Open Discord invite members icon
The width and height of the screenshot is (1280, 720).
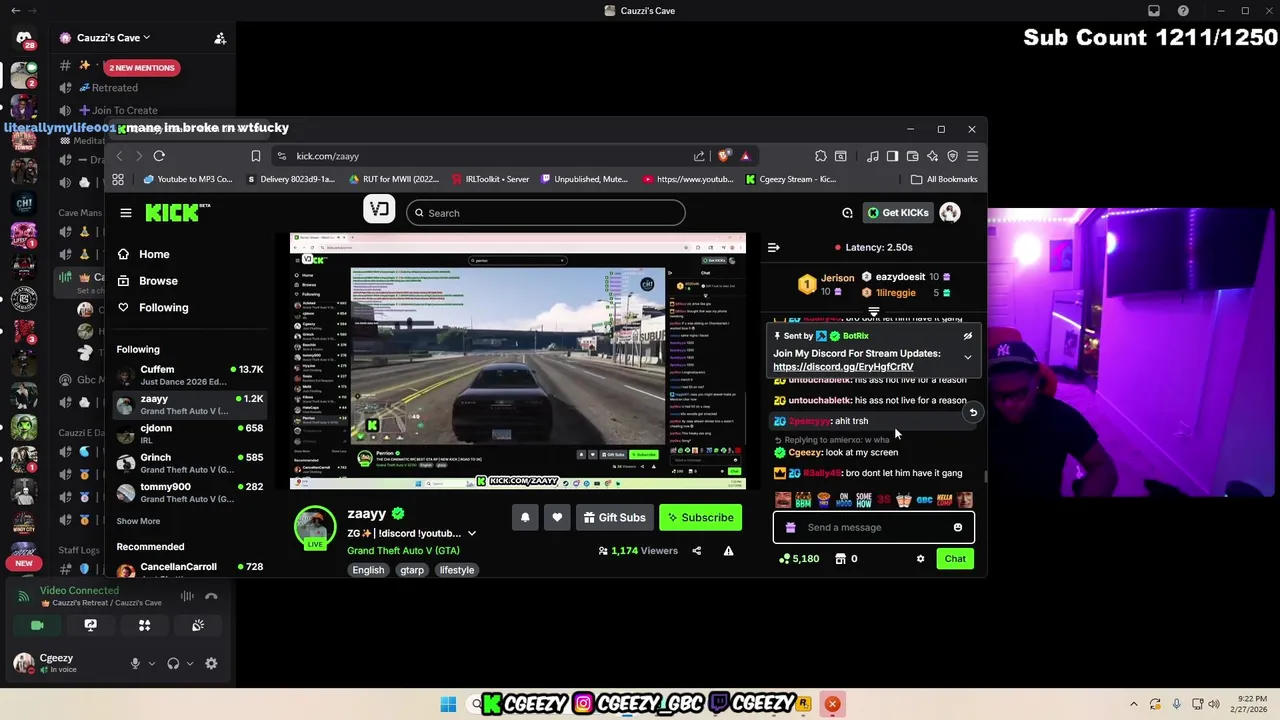pos(220,38)
